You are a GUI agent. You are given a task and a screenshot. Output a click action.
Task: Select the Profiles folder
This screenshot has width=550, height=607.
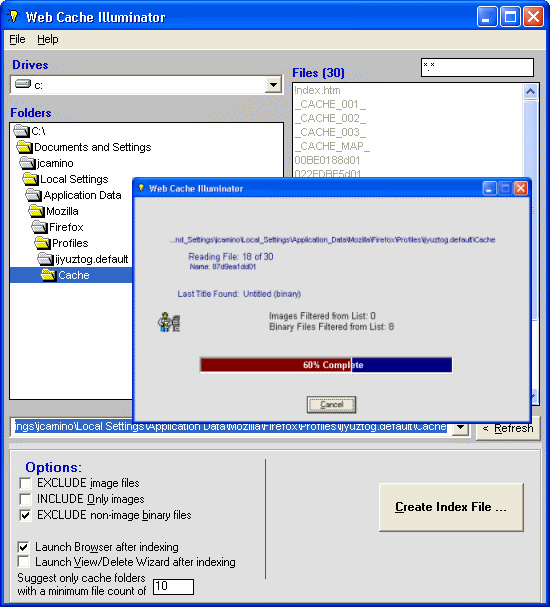pos(70,243)
